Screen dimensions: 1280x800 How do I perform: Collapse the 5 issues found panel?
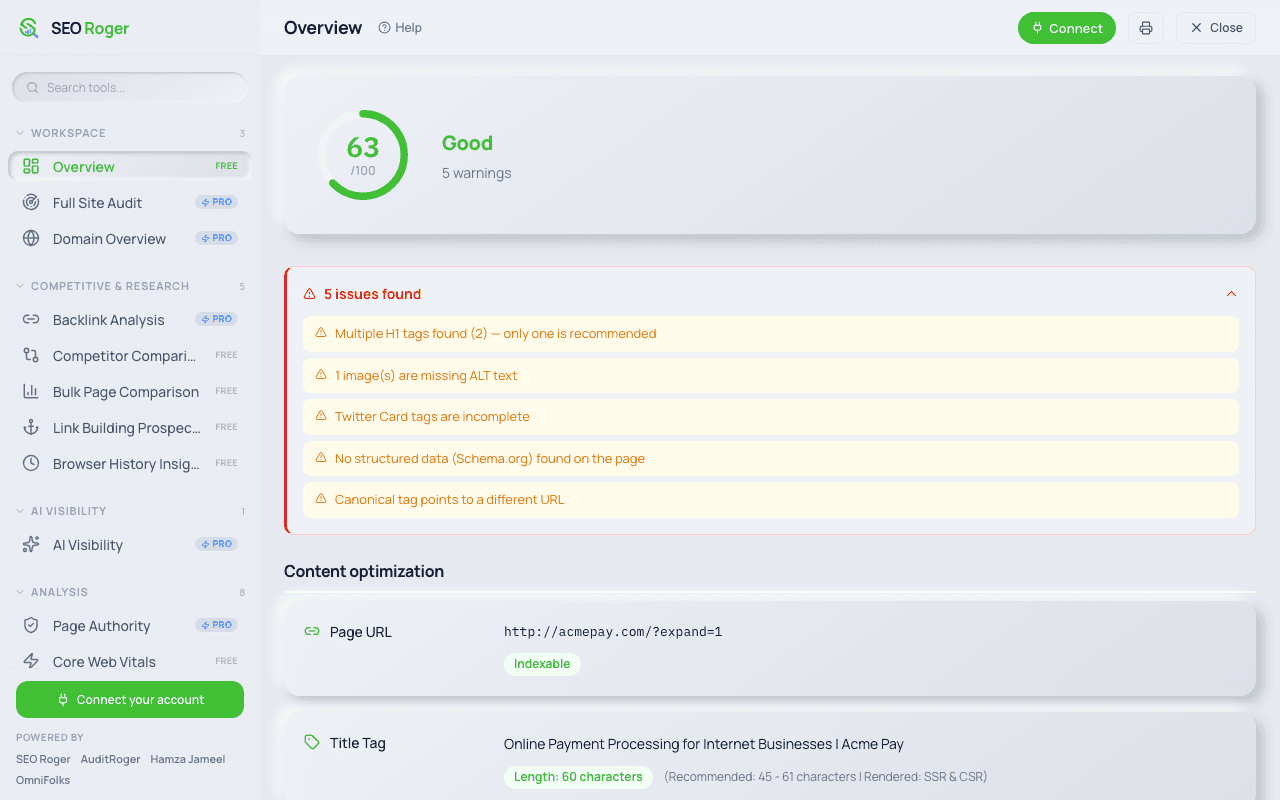point(1231,294)
